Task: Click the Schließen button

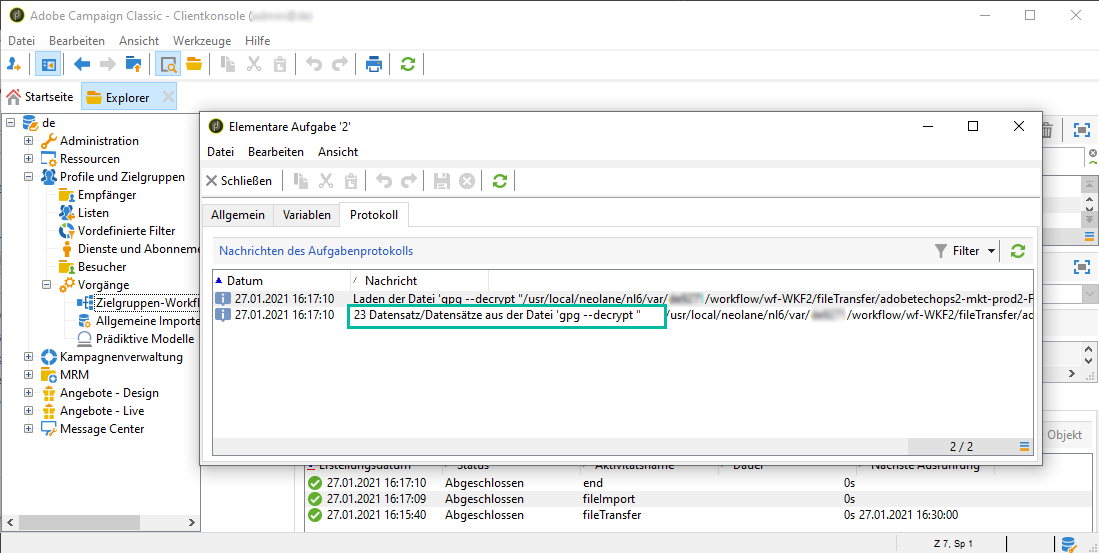Action: [x=239, y=181]
